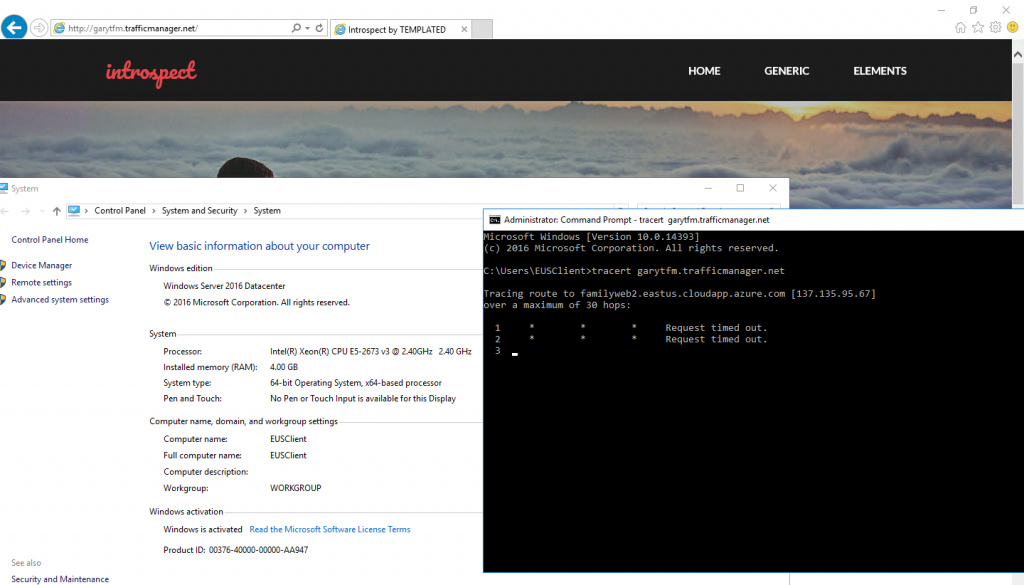Open the Favorites star icon
Screen dimensions: 1024x585
[x=978, y=27]
